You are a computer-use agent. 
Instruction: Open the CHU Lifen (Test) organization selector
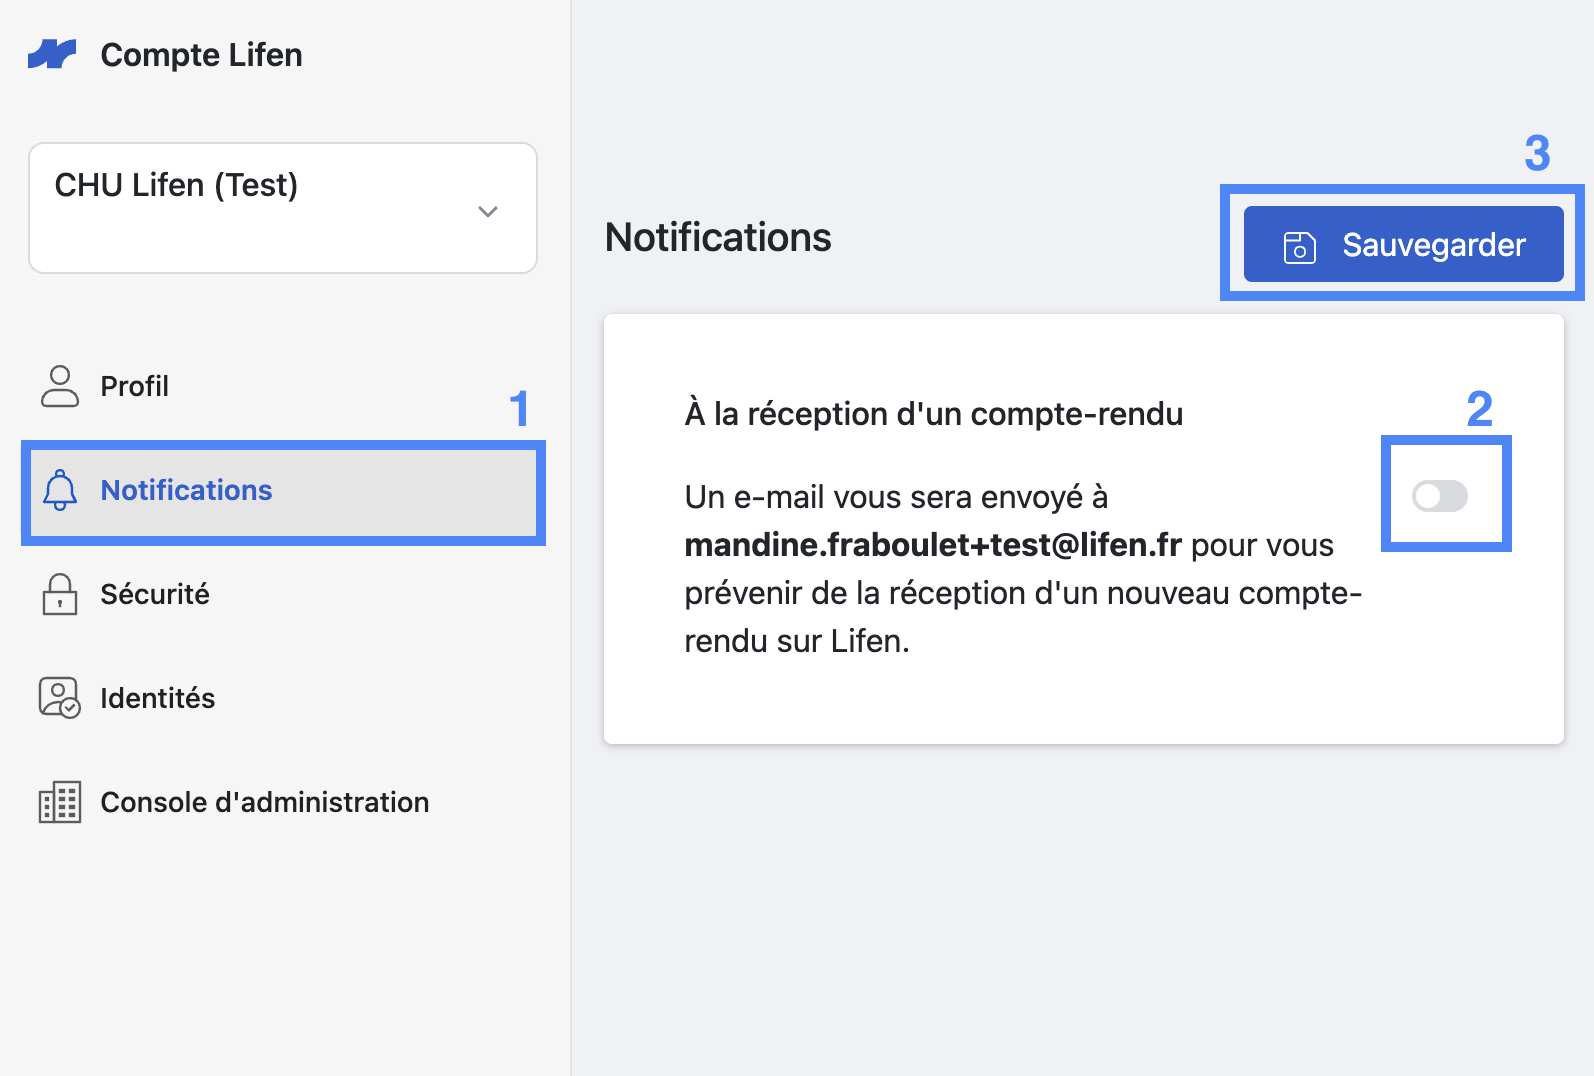tap(283, 208)
